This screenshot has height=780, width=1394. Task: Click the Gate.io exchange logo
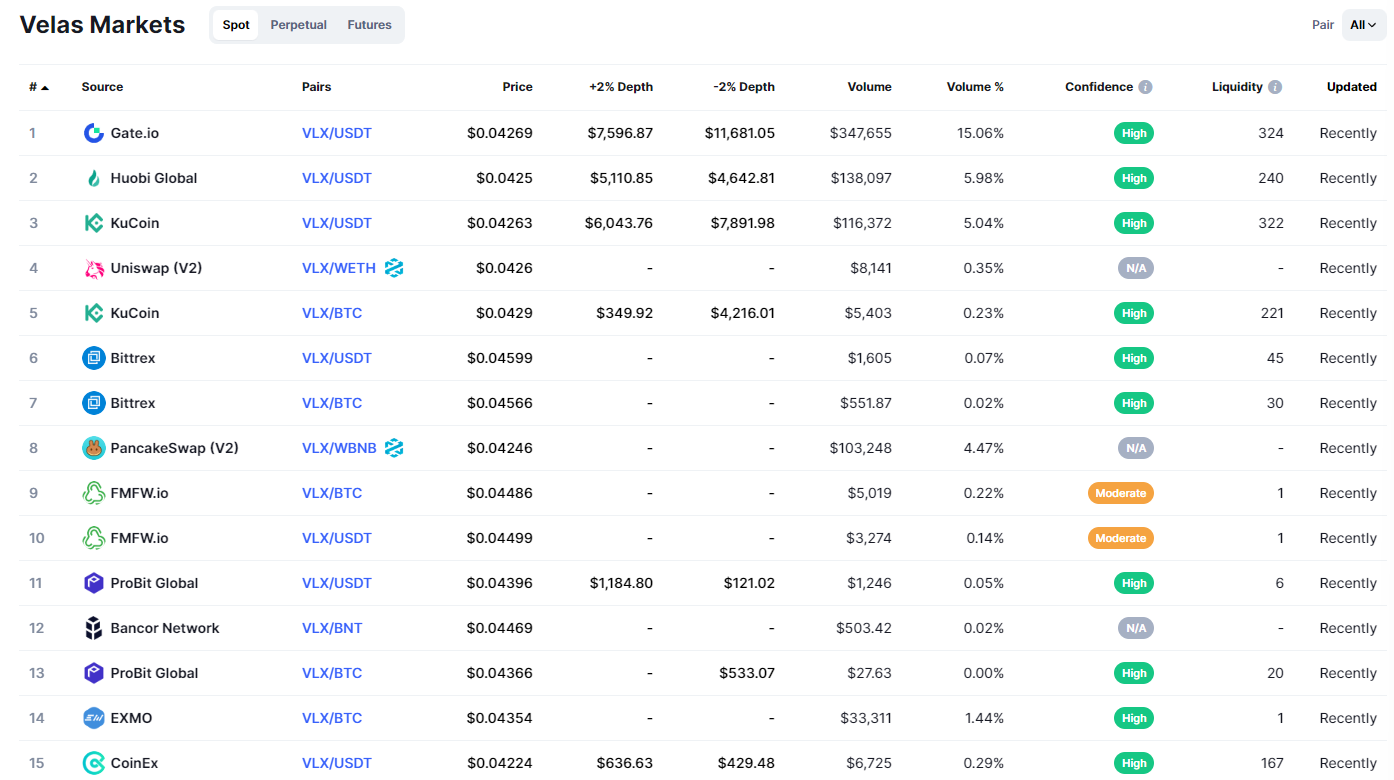tap(93, 133)
